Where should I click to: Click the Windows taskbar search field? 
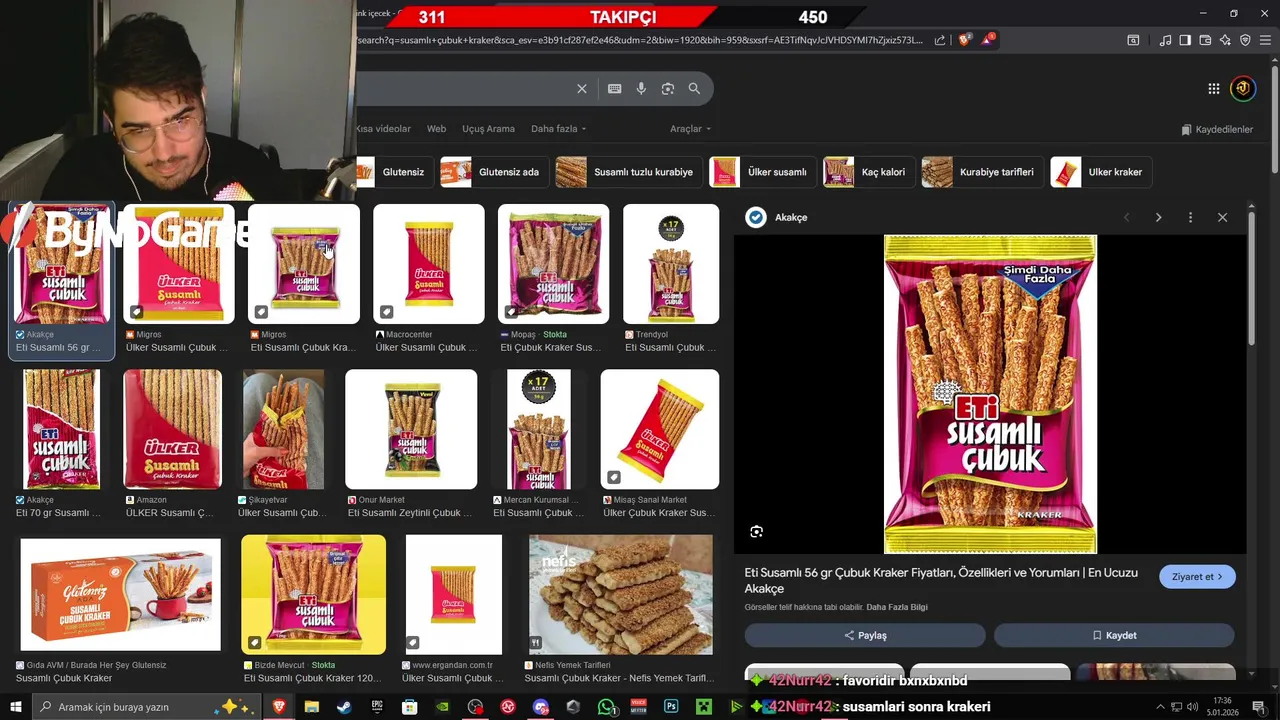pyautogui.click(x=147, y=707)
